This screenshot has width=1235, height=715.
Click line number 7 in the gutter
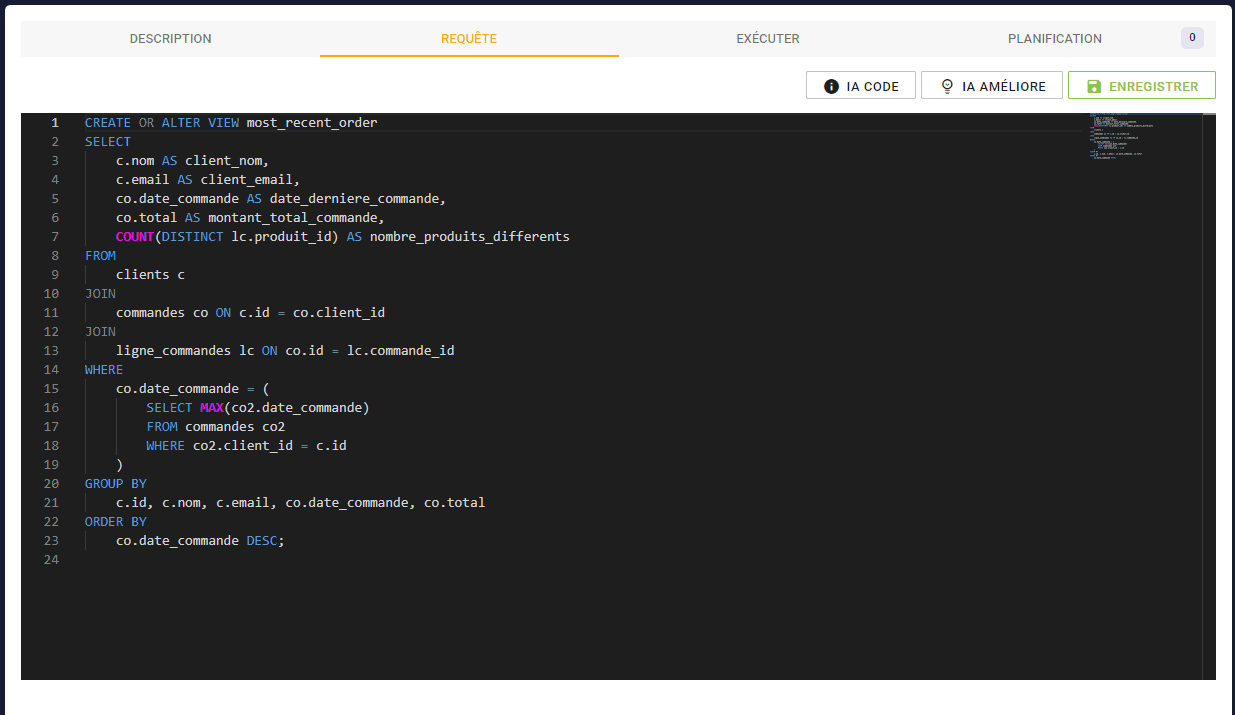pos(55,237)
